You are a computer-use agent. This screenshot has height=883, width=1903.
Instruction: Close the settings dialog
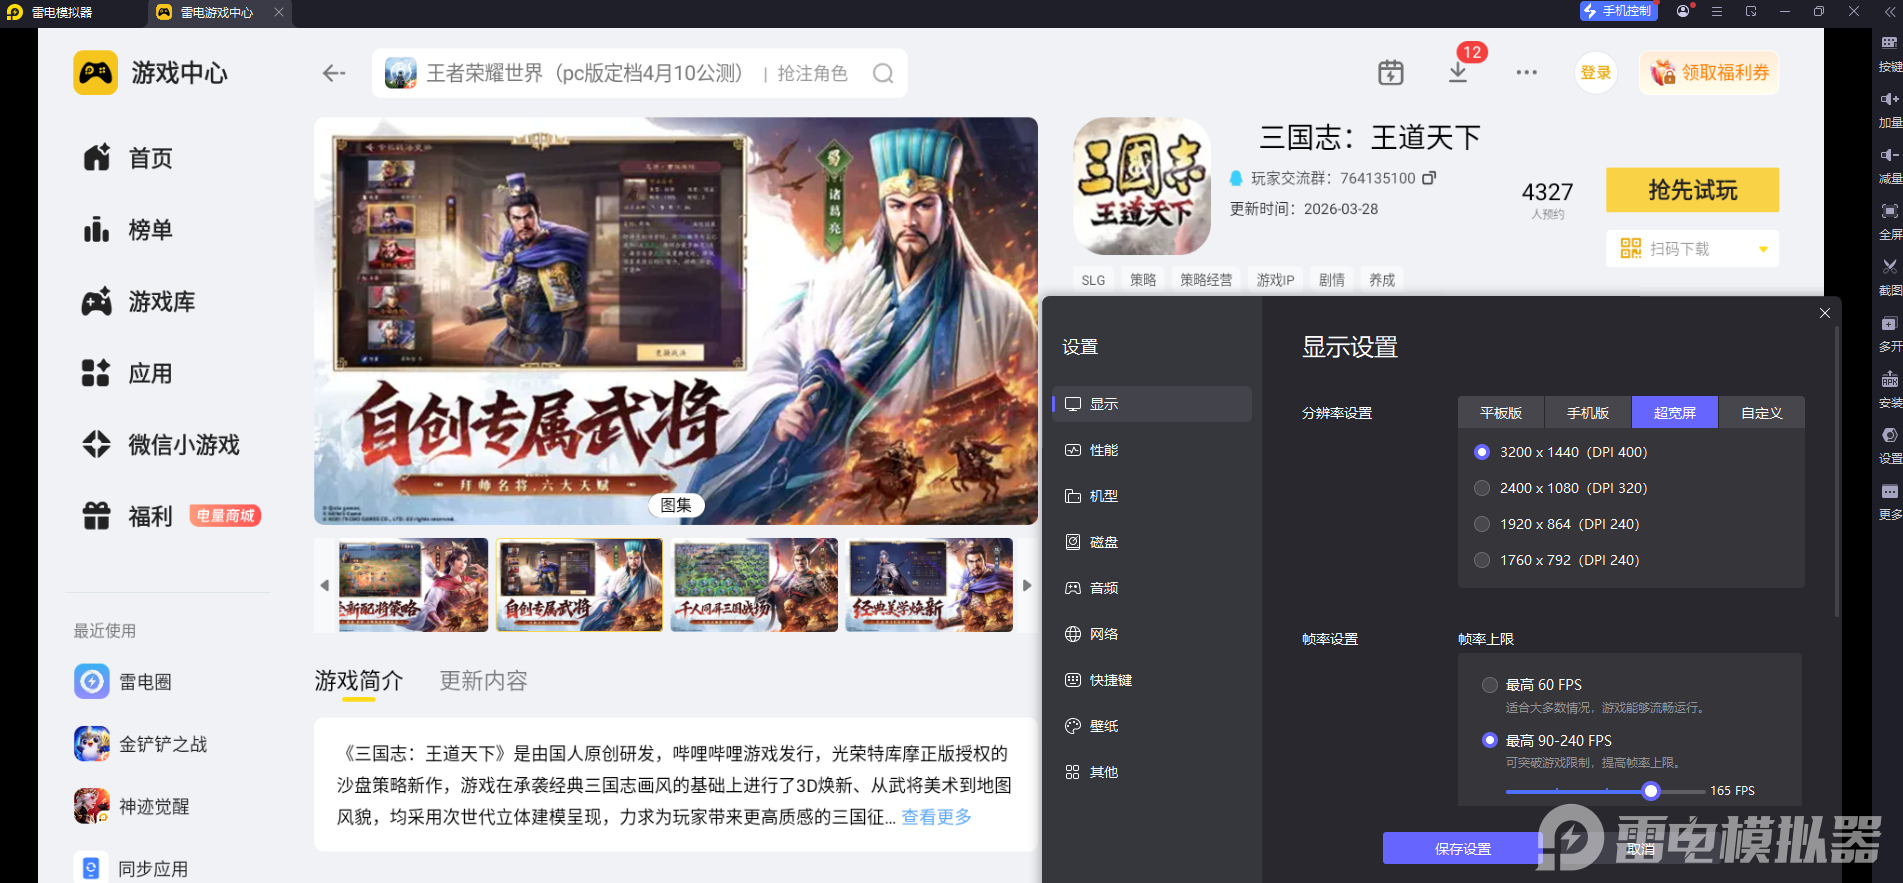coord(1825,313)
